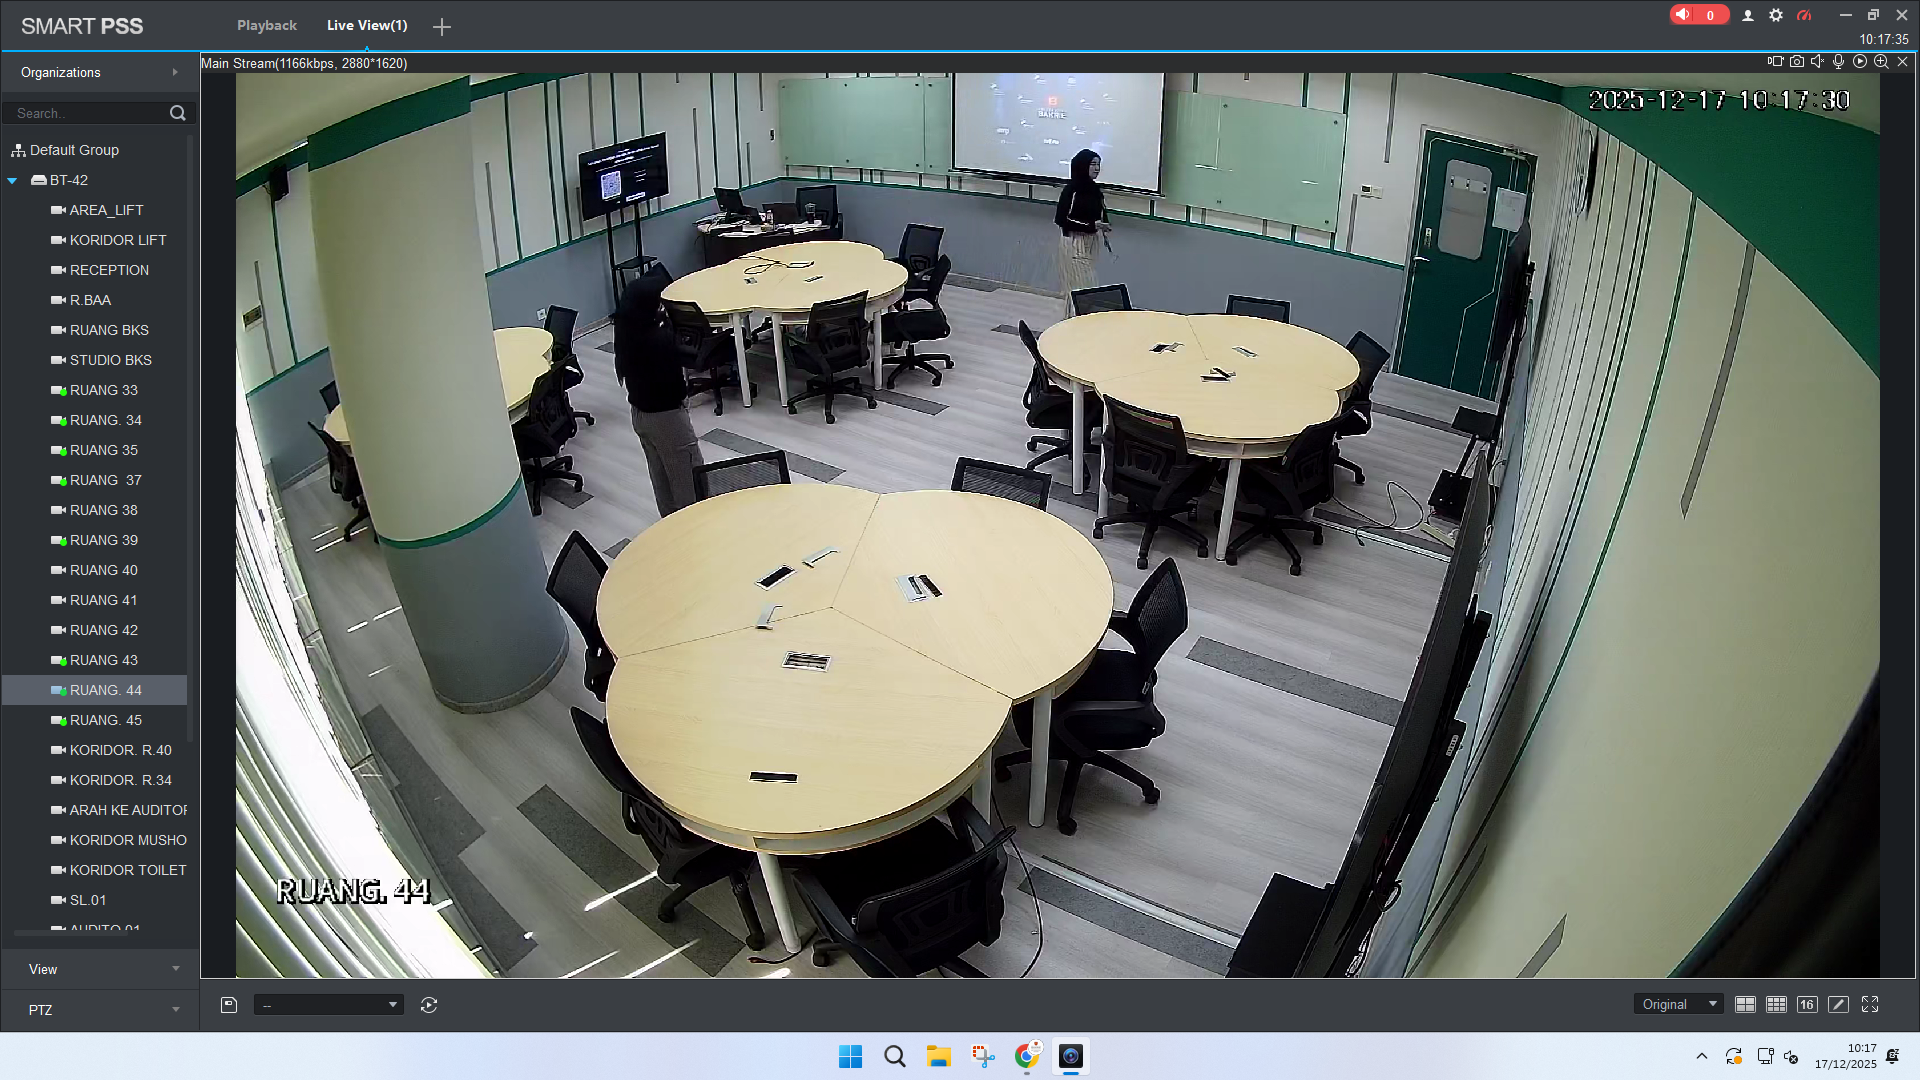1920x1080 pixels.
Task: Open File Explorer from taskbar
Action: [x=939, y=1056]
